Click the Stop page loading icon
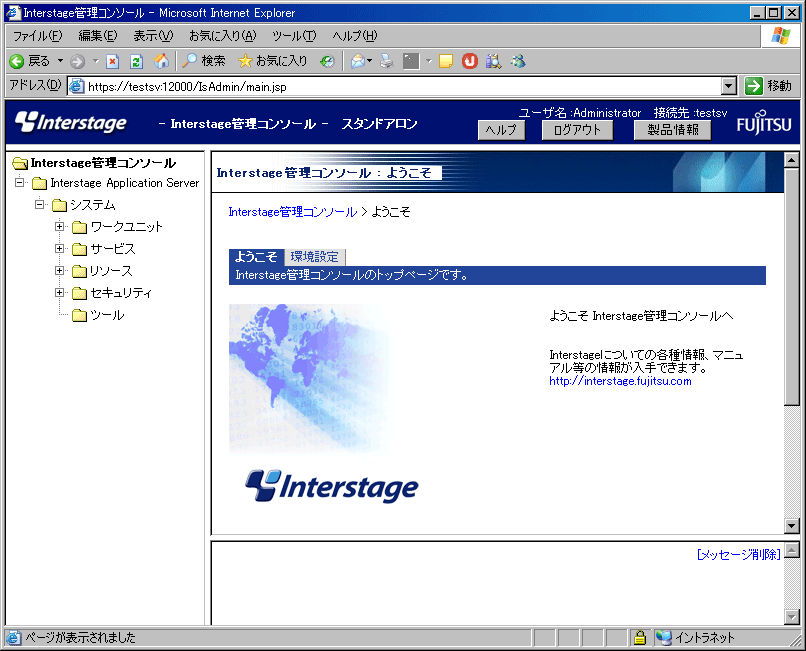The image size is (806, 651). [x=113, y=62]
